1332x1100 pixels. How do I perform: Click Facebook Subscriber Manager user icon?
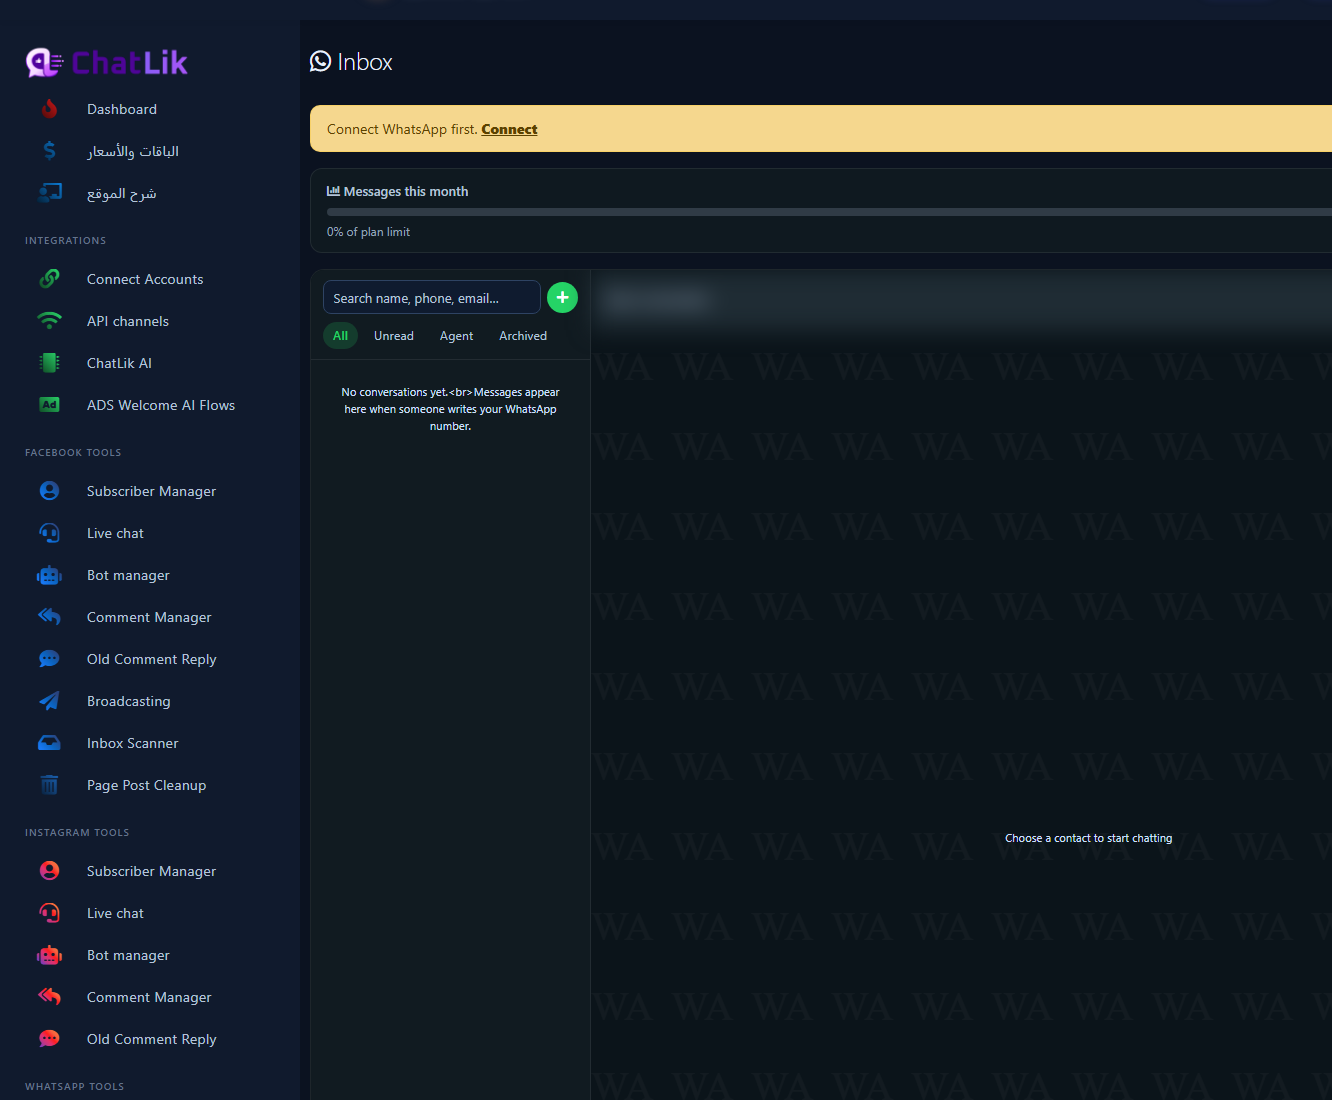[x=49, y=491]
